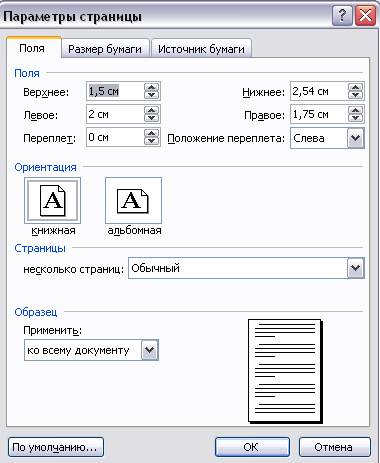Confirm with the OK button

pyautogui.click(x=252, y=447)
